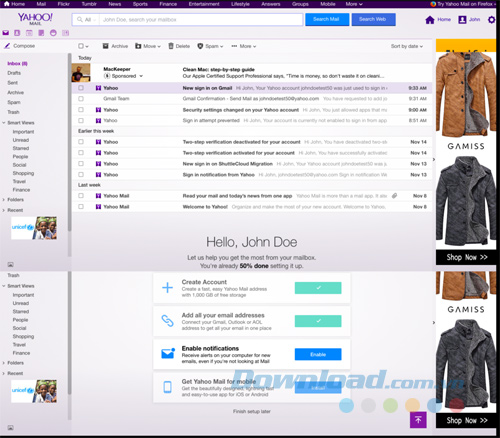Click the three-dots More icon in the toolbar
Viewport: 500px width, 438px height.
pos(234,46)
